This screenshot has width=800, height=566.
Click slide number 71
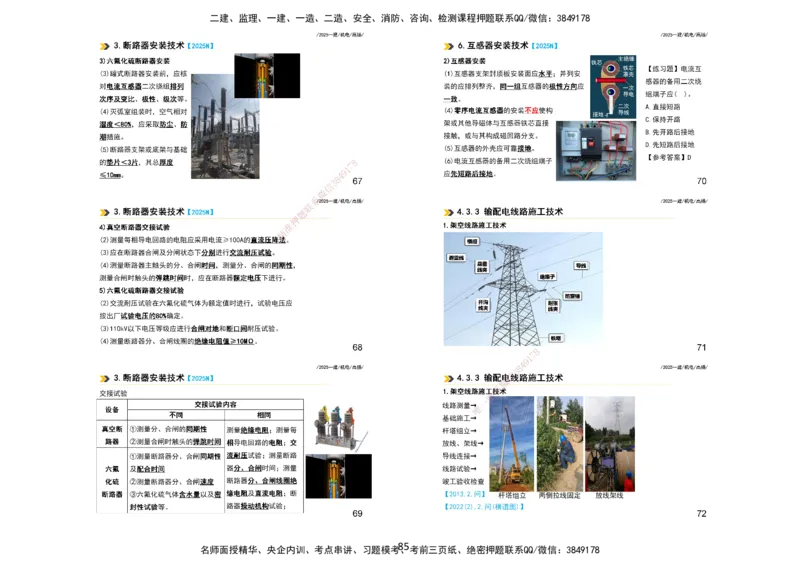tap(702, 348)
